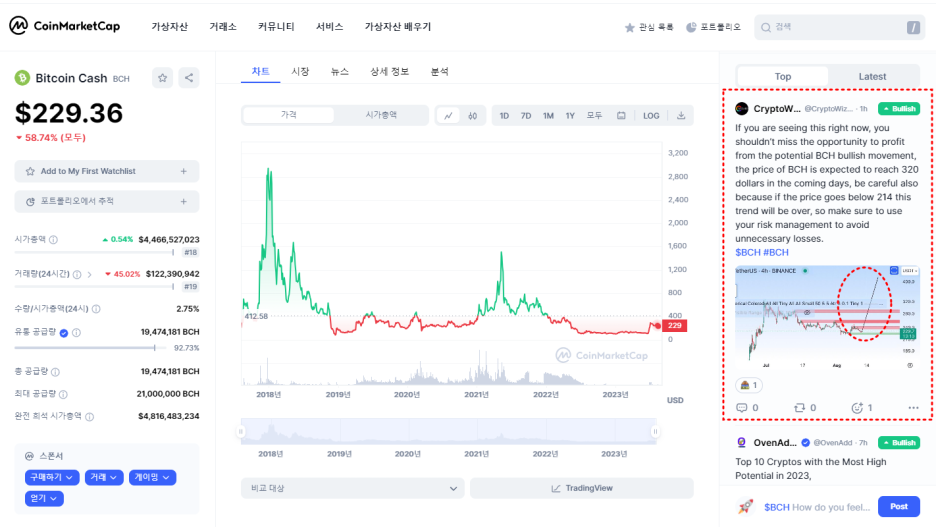The image size is (936, 527).
Task: Click the existing reaction emoji count
Action: (749, 385)
